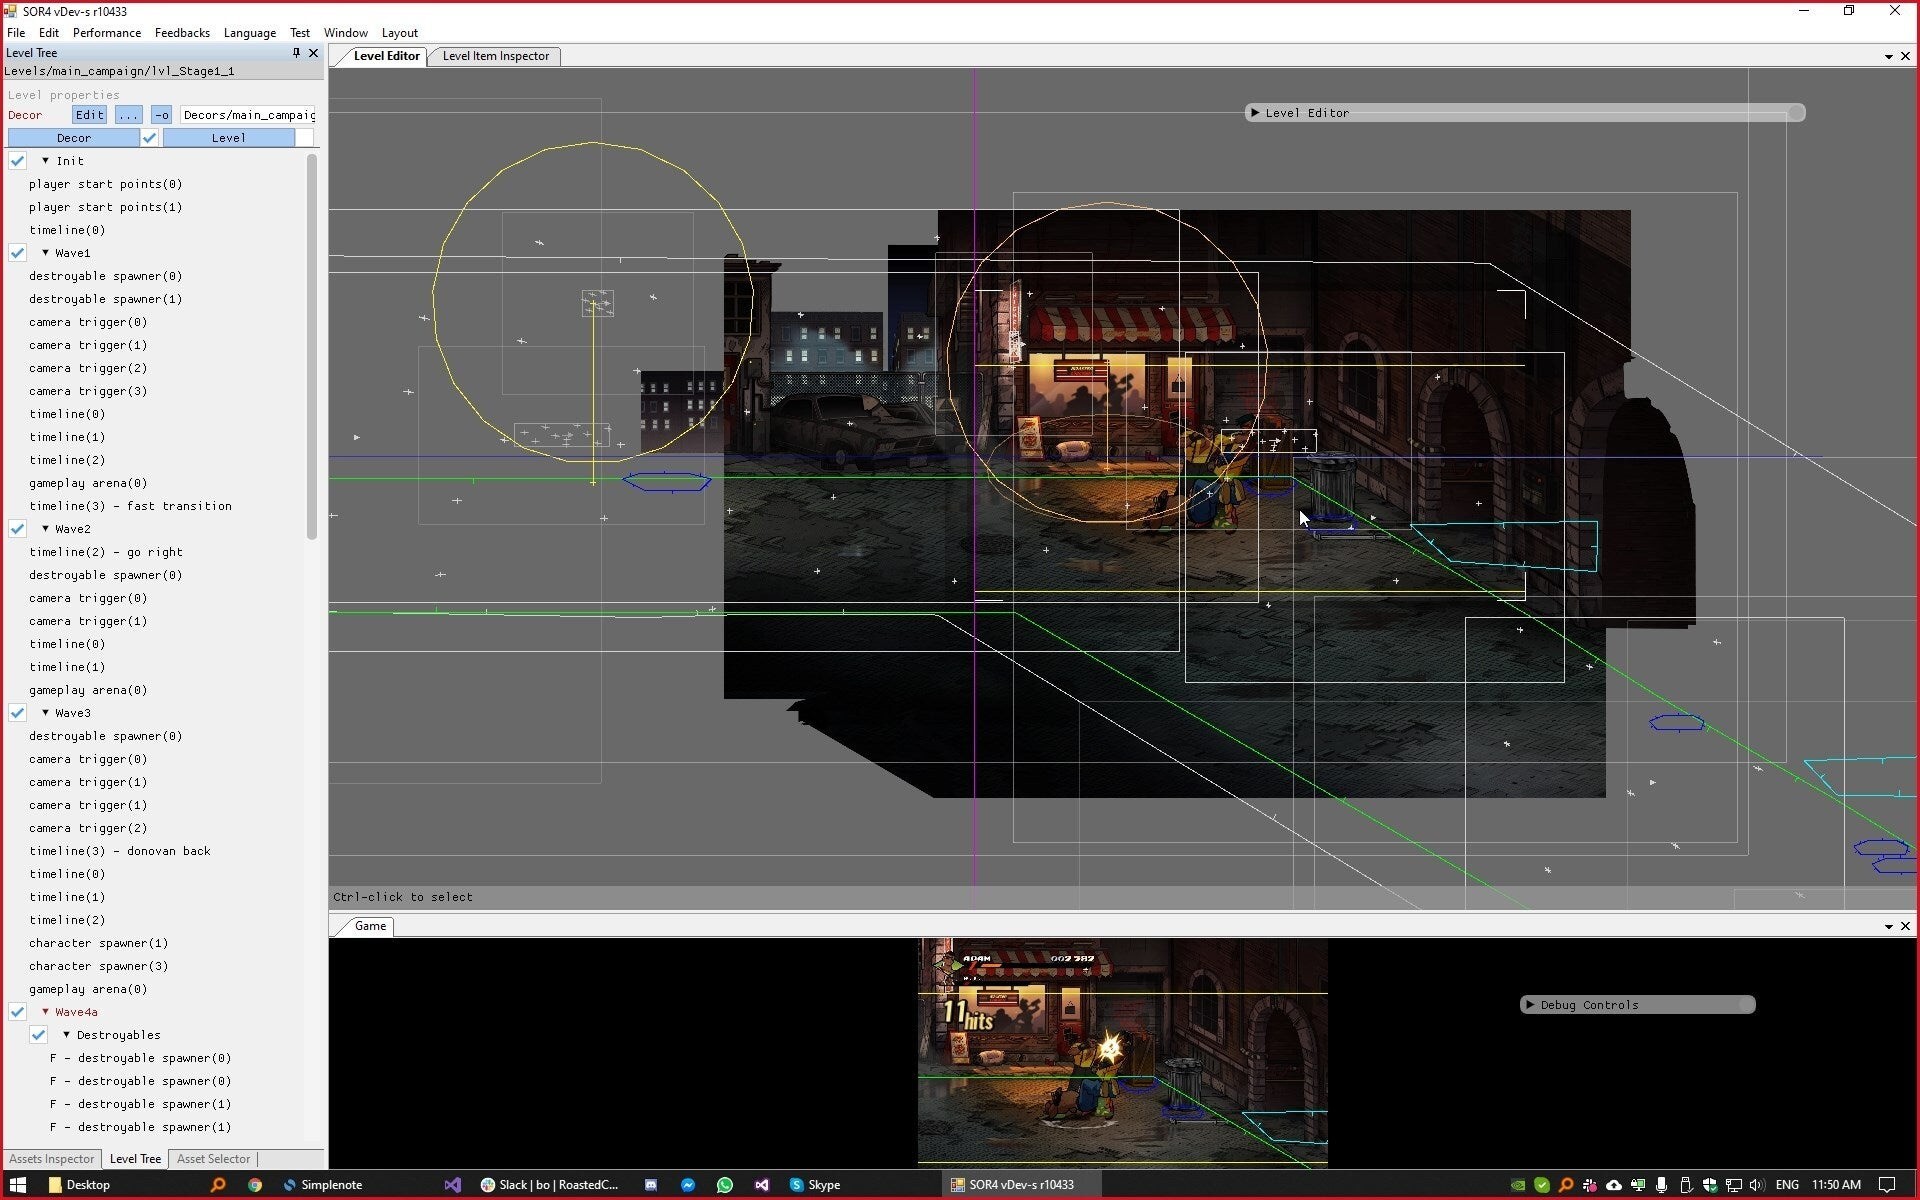The width and height of the screenshot is (1920, 1200).
Task: Toggle the Decor visibility checkbox
Action: coord(149,138)
